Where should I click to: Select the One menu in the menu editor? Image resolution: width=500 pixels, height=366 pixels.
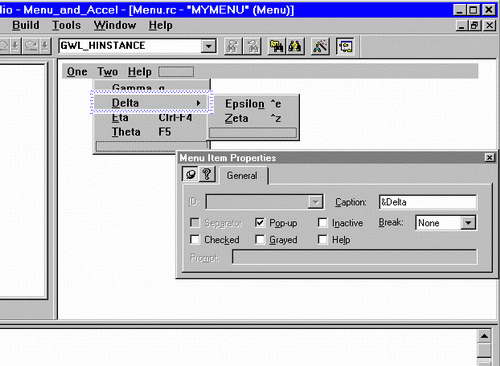click(x=77, y=72)
